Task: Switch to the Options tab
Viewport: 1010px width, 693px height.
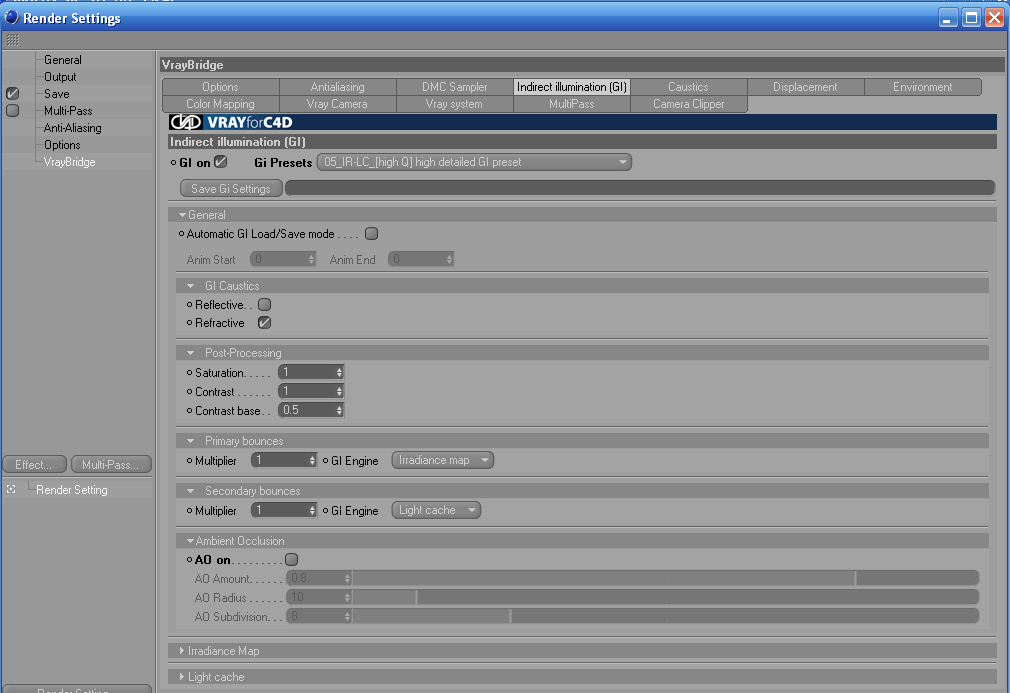Action: point(220,87)
